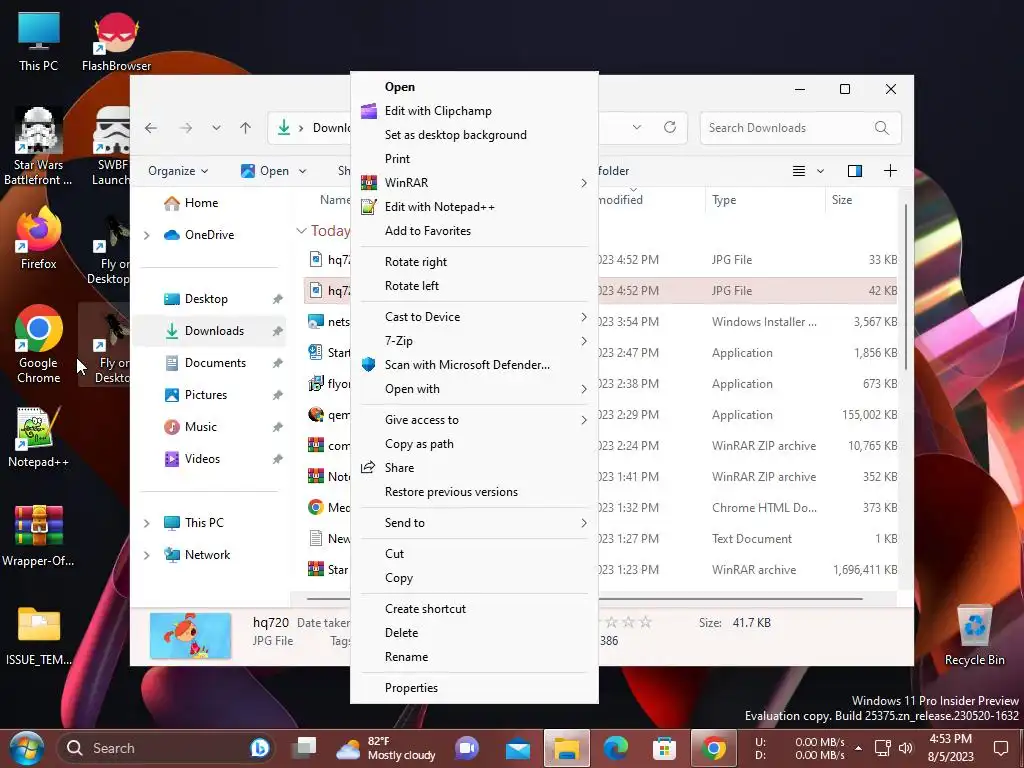This screenshot has width=1024, height=768.
Task: Select Set as desktop background
Action: (475, 135)
